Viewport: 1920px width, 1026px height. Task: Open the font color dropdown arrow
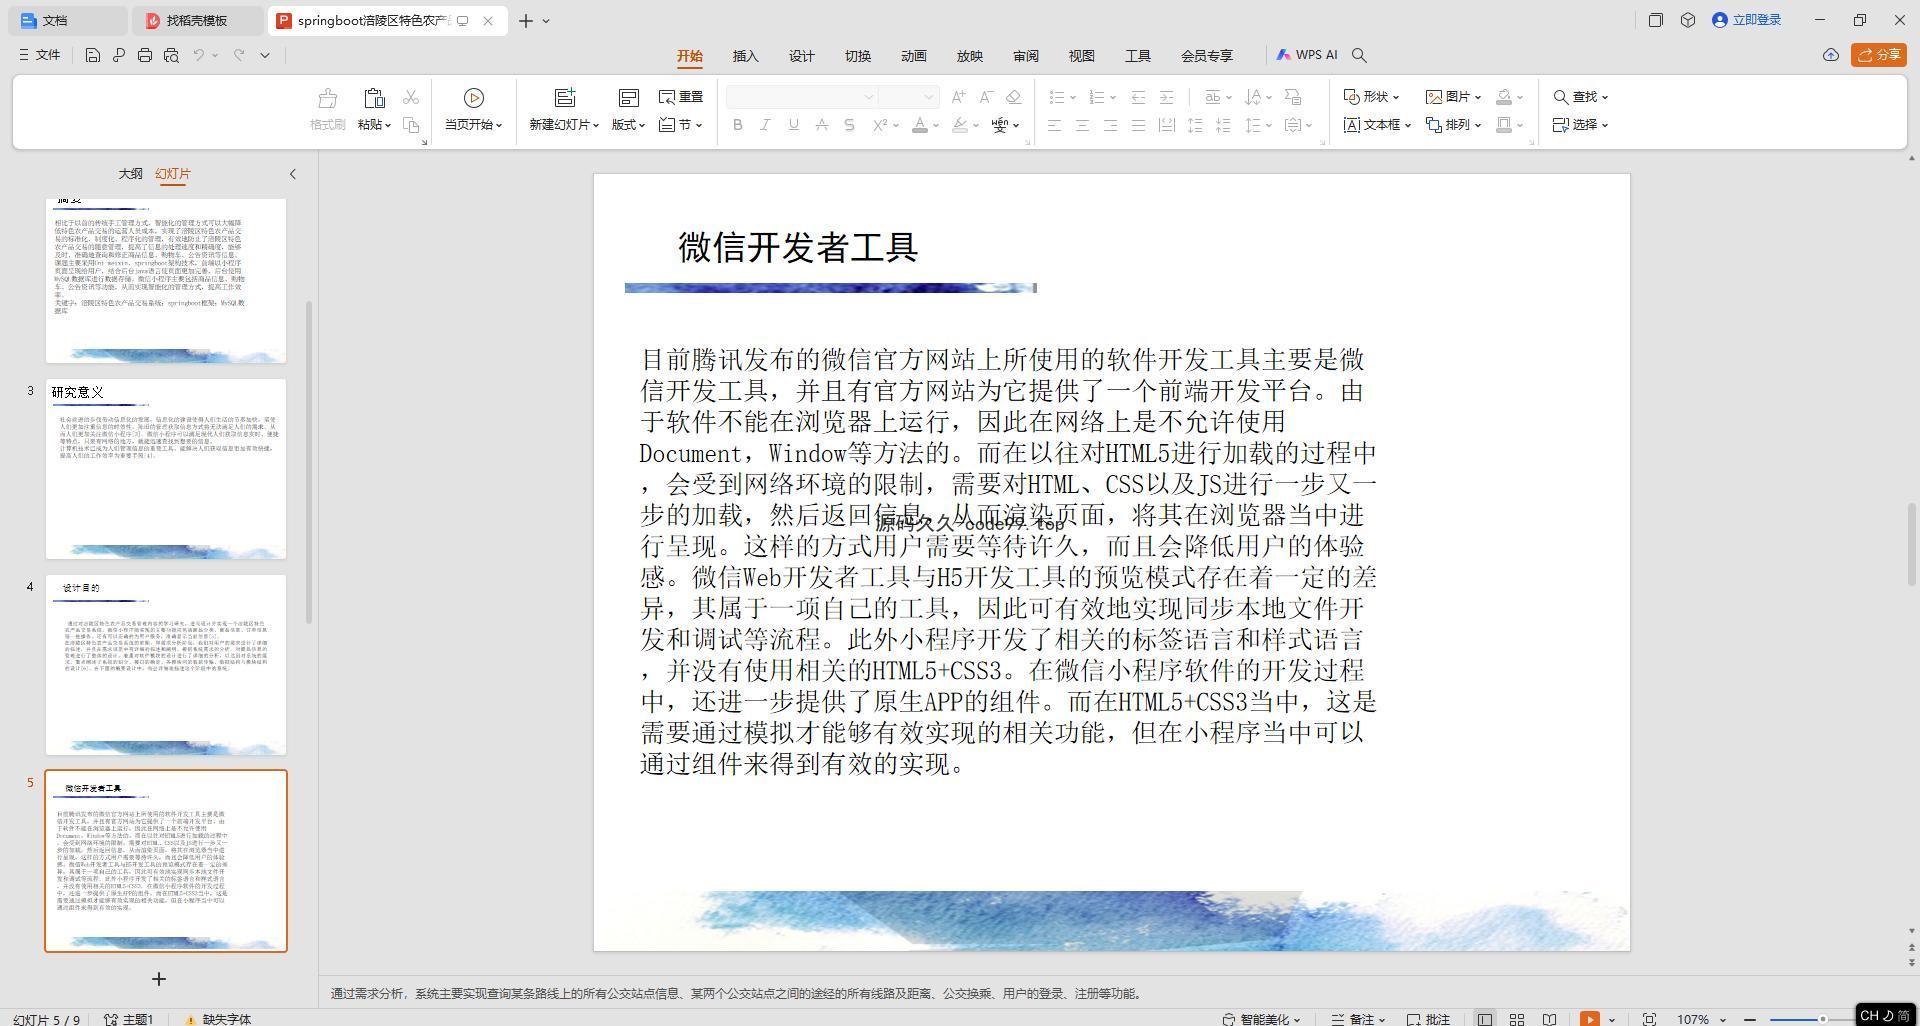[x=935, y=125]
